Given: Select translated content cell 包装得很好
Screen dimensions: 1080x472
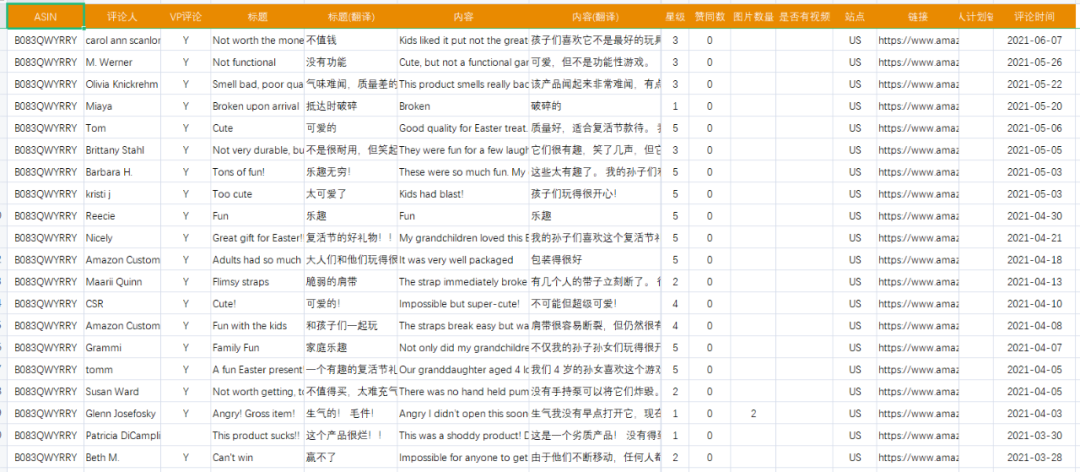Looking at the screenshot, I should (x=595, y=260).
